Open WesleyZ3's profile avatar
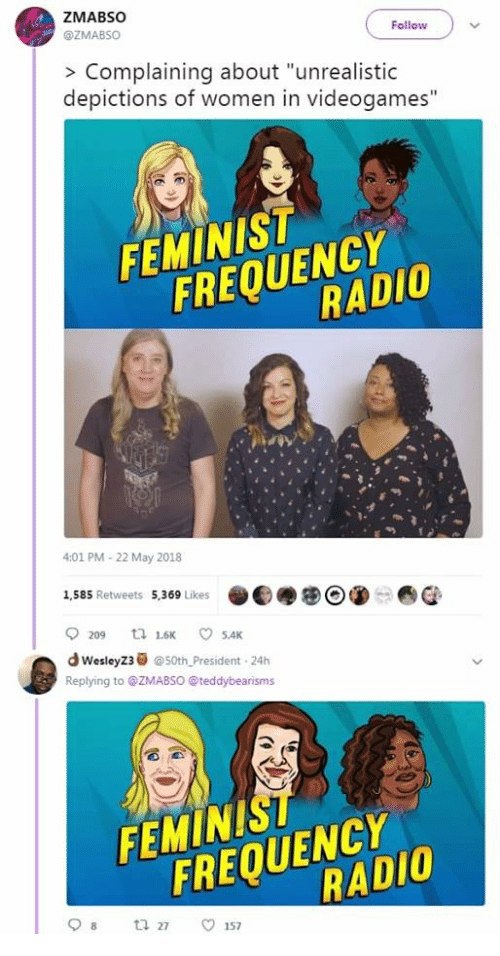 pos(37,674)
